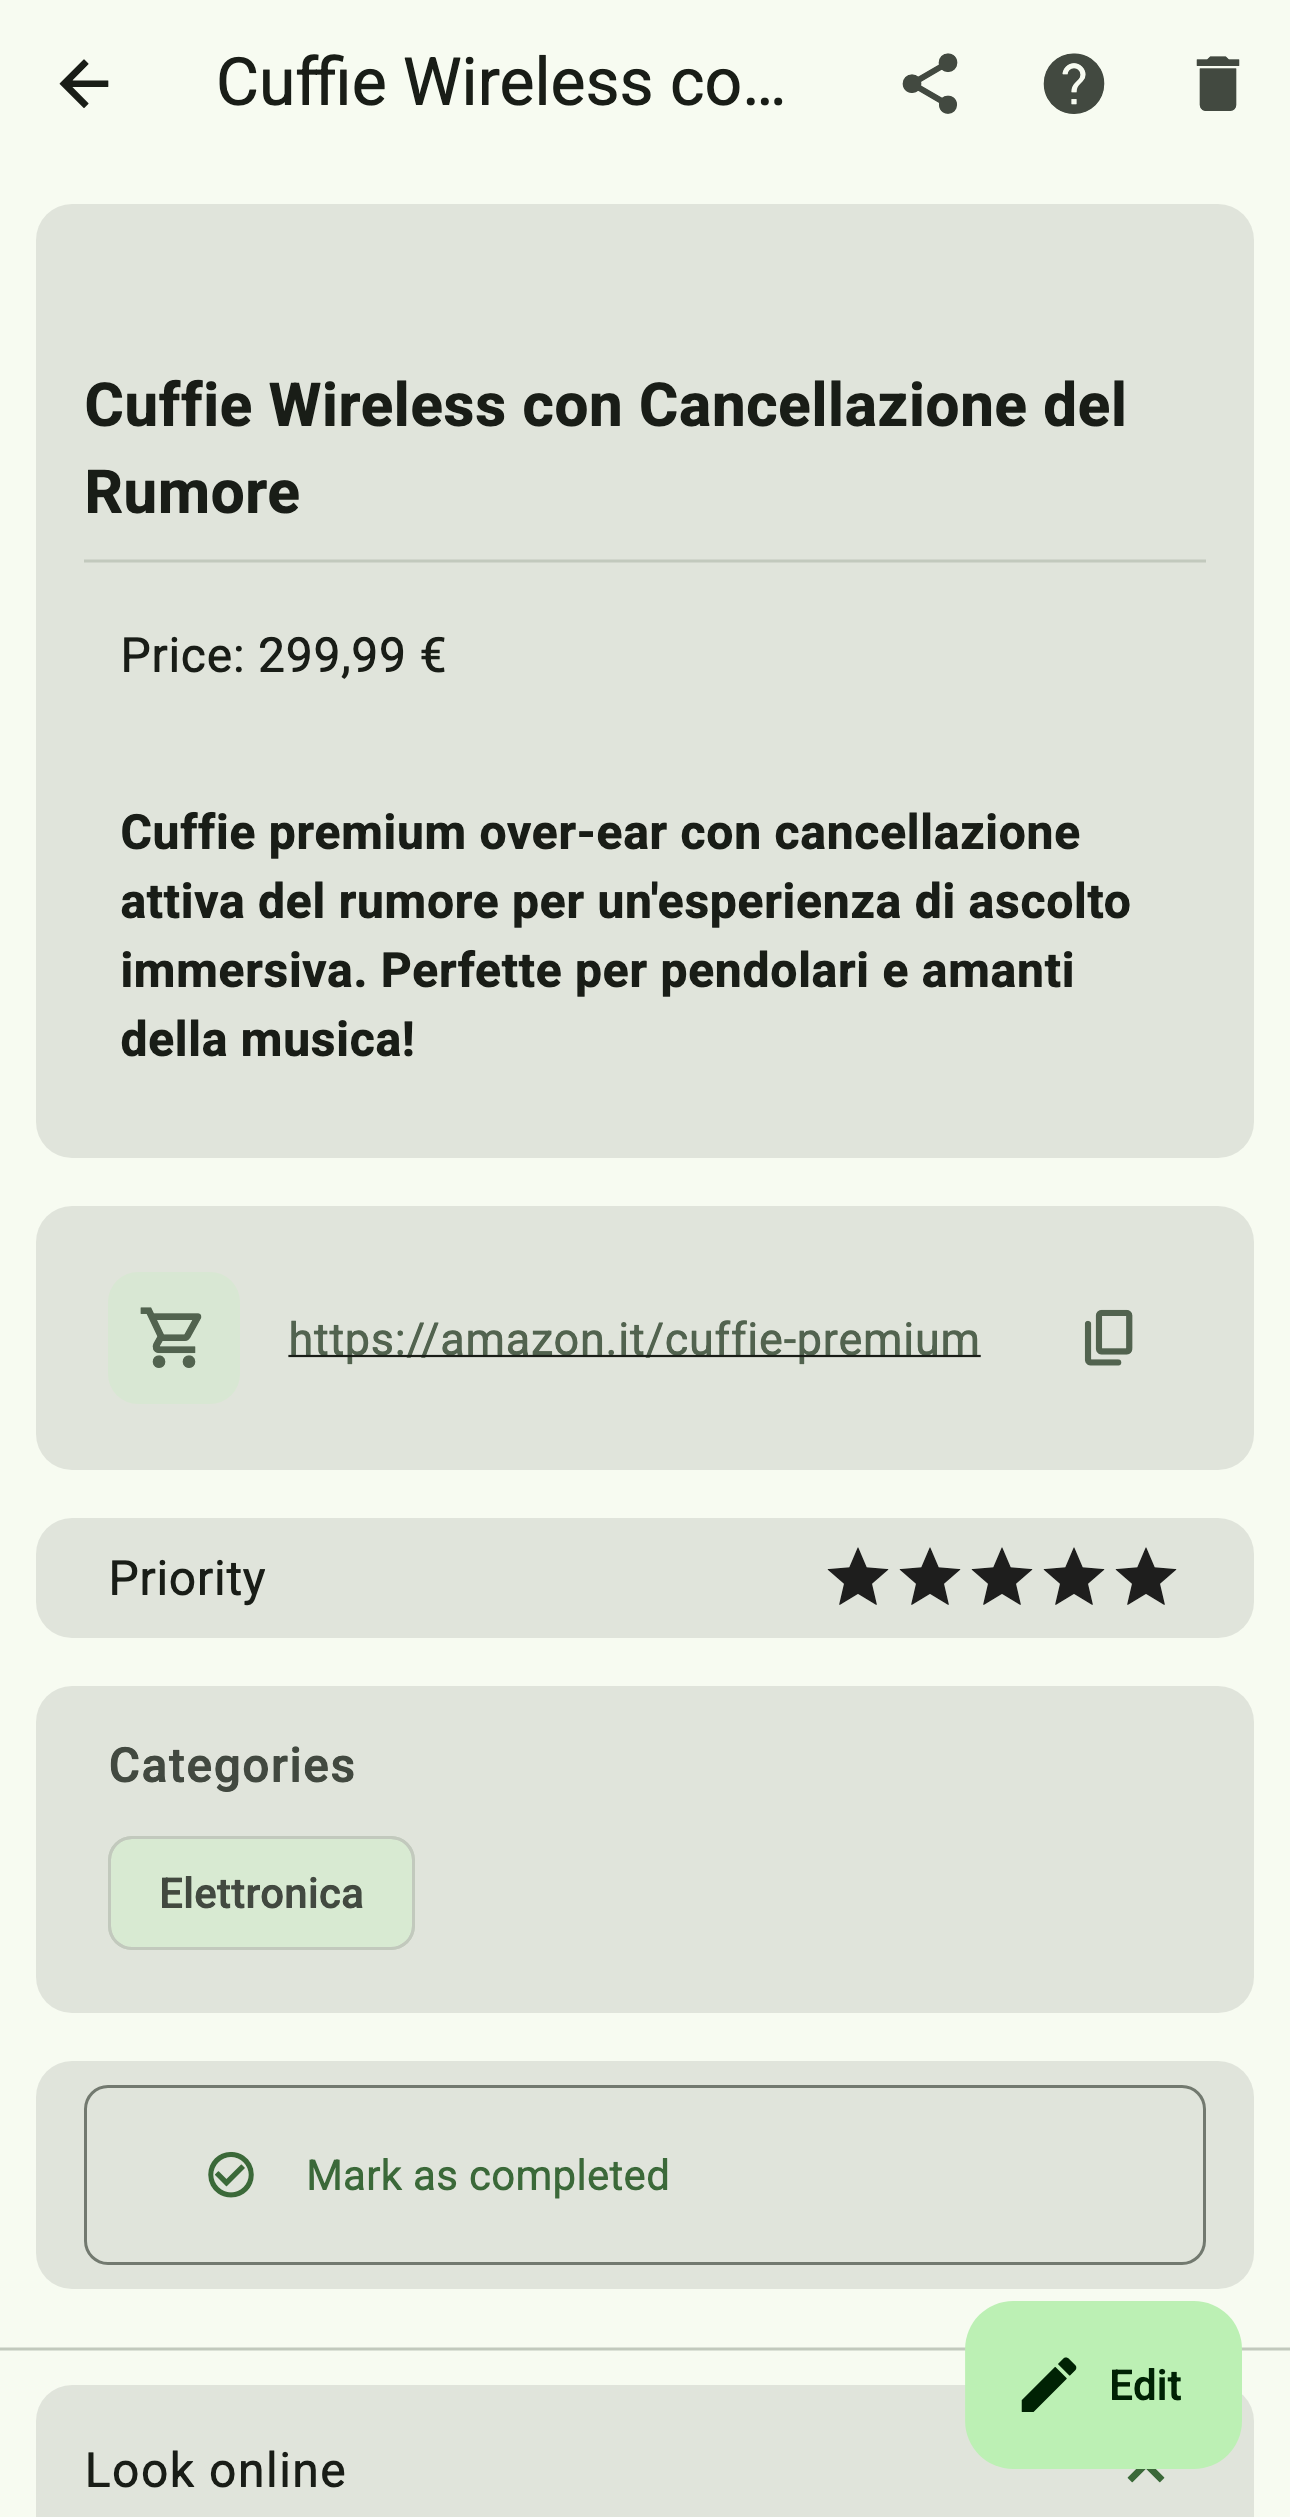This screenshot has width=1290, height=2517.
Task: Tap the Price 299,99 € text
Action: (x=283, y=656)
